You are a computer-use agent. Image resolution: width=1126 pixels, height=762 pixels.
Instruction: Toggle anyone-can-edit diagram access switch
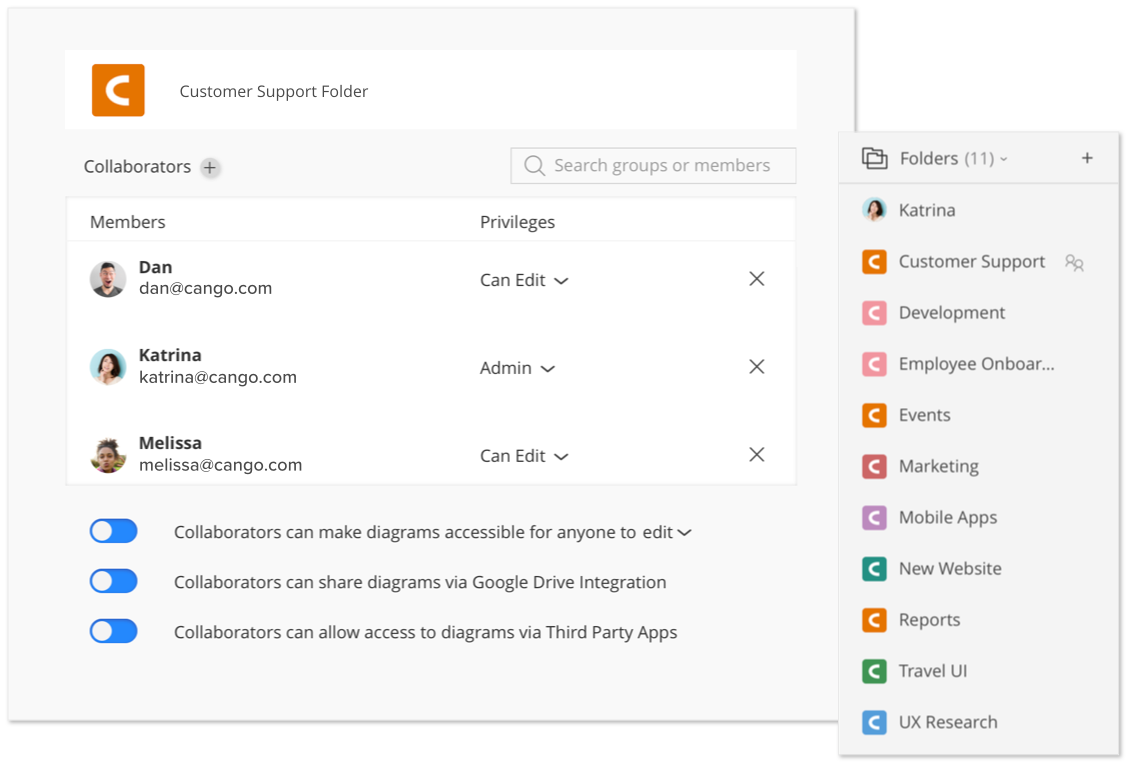(114, 532)
